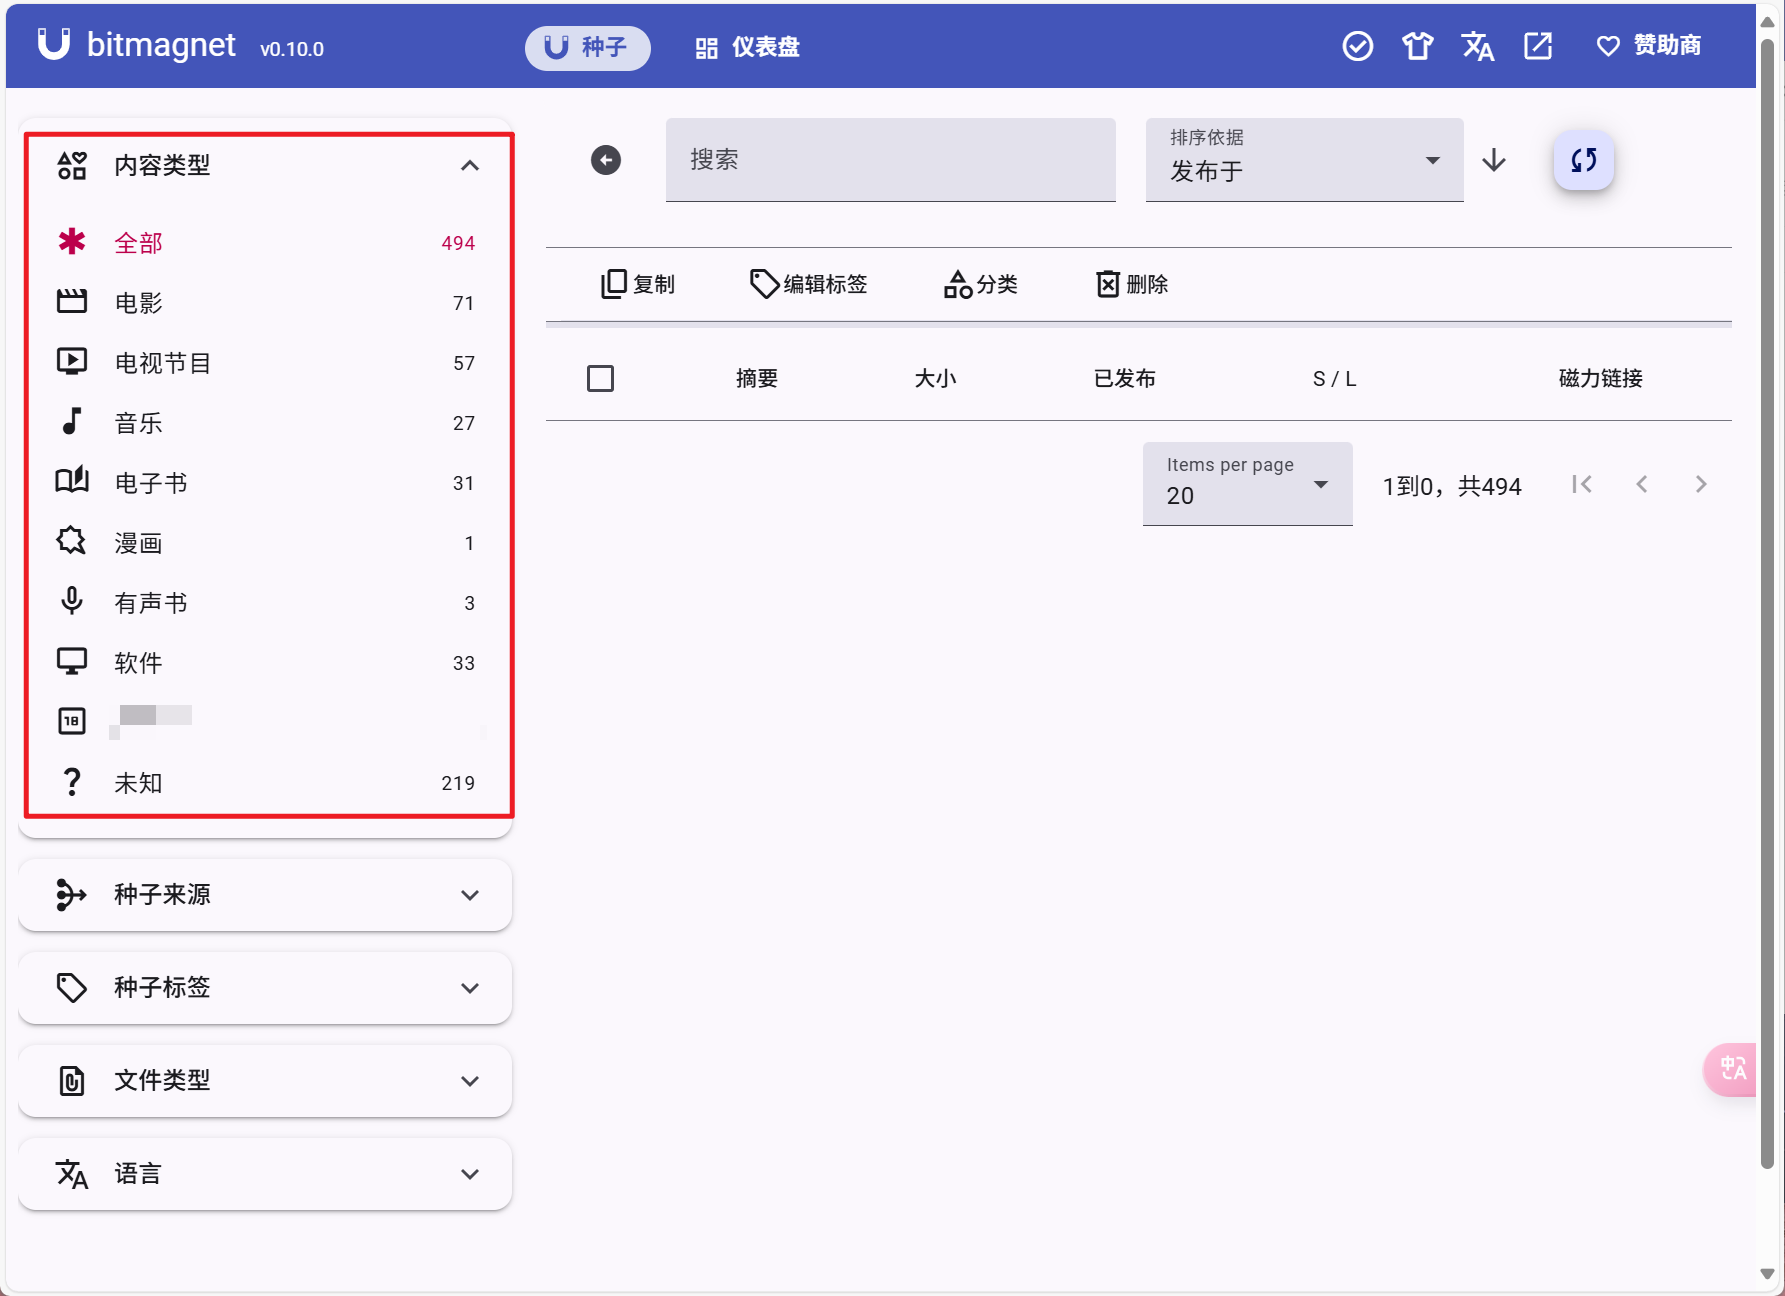Image resolution: width=1785 pixels, height=1296 pixels.
Task: Click the classify icon 分类
Action: coord(981,284)
